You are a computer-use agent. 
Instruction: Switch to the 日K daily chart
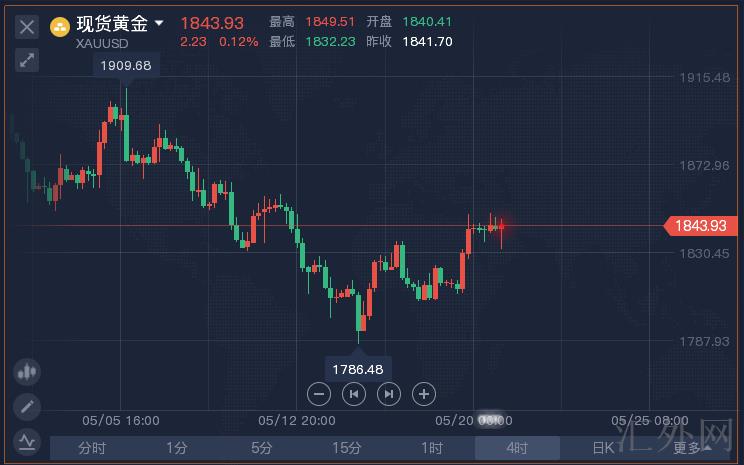click(602, 448)
